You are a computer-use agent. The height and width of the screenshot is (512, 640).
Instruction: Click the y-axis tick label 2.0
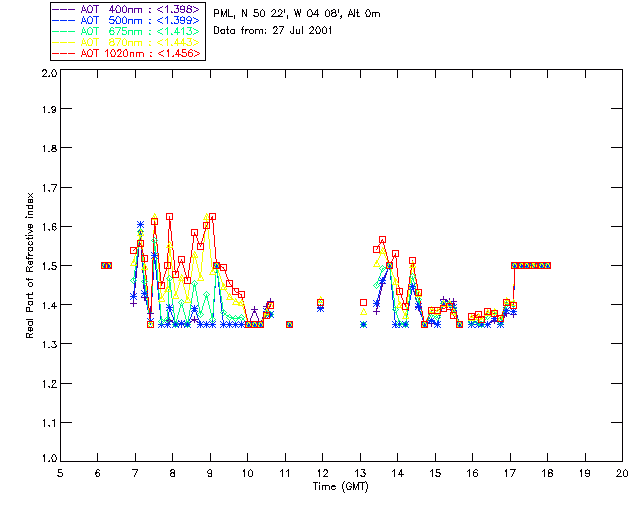pyautogui.click(x=49, y=73)
